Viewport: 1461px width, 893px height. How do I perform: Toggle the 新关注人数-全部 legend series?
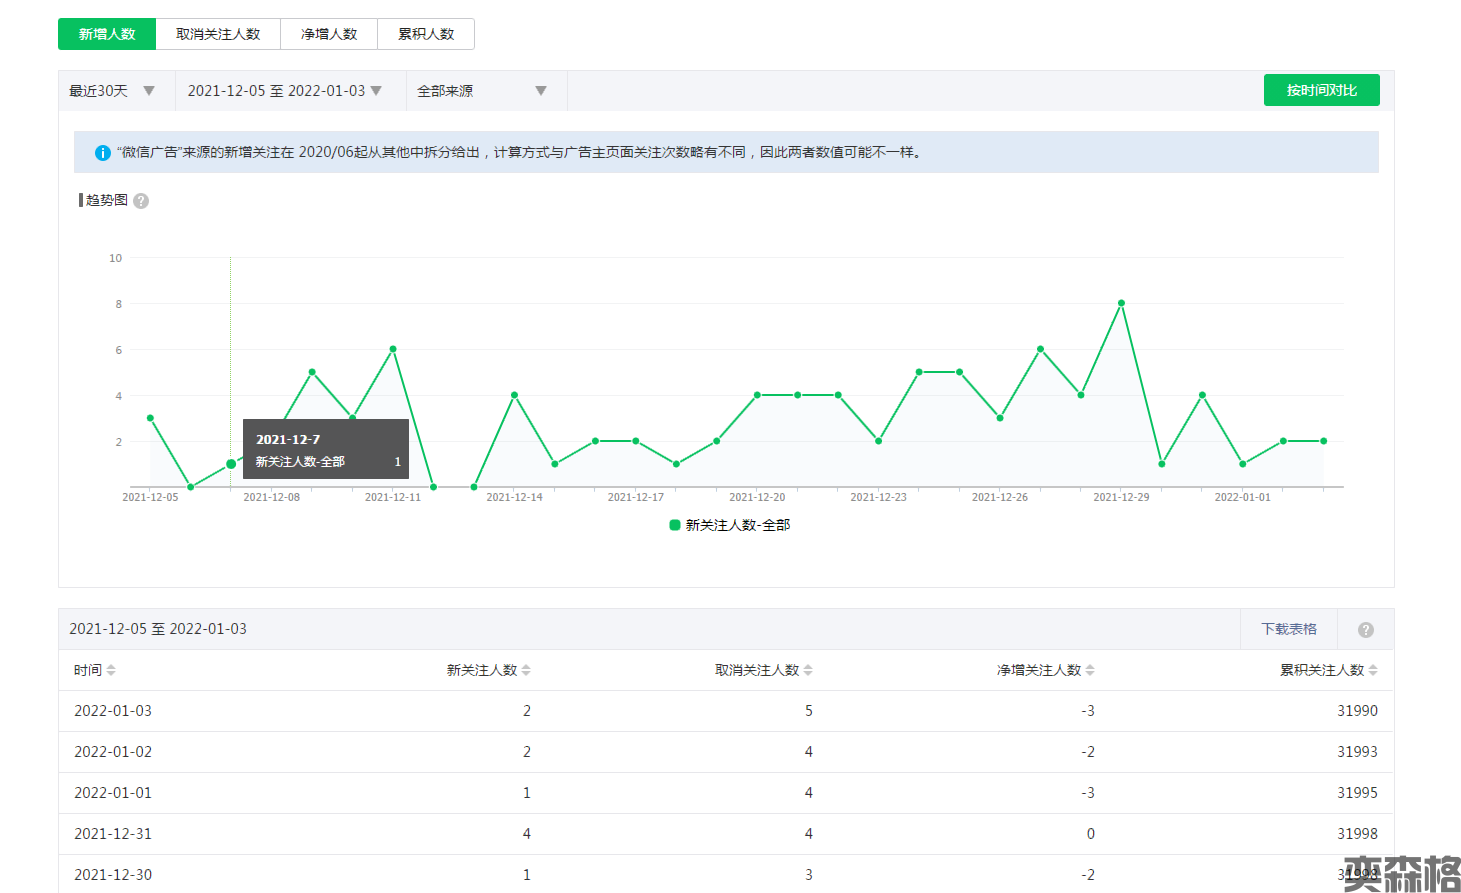tap(730, 525)
